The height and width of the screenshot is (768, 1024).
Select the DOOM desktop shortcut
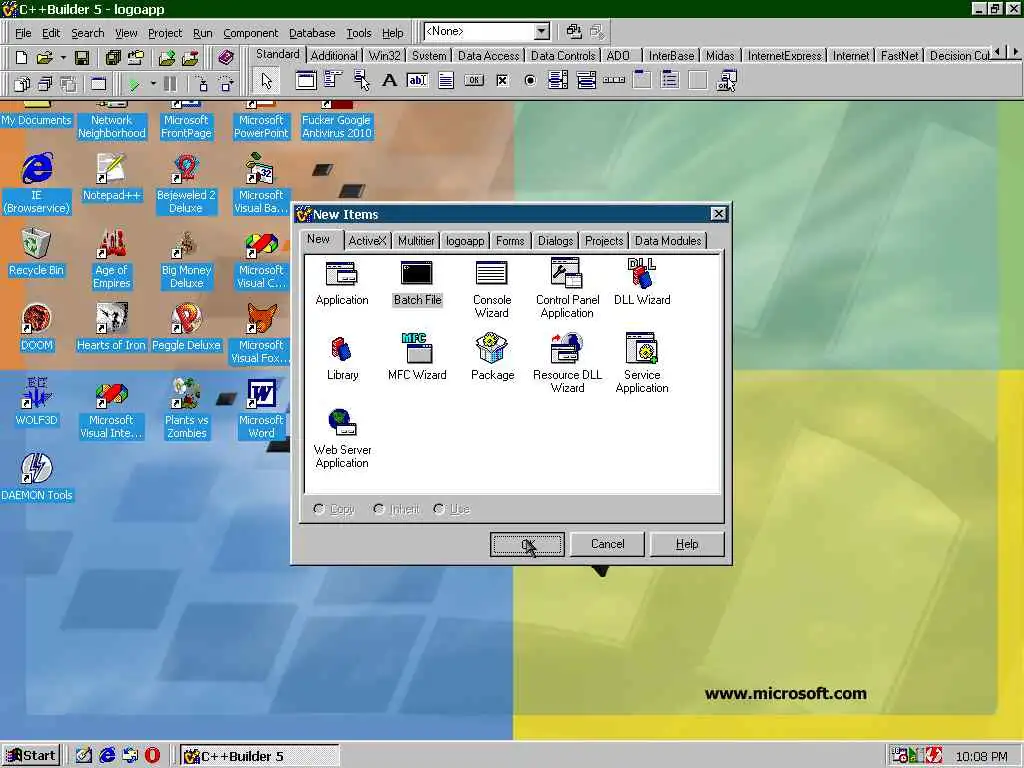[x=36, y=327]
